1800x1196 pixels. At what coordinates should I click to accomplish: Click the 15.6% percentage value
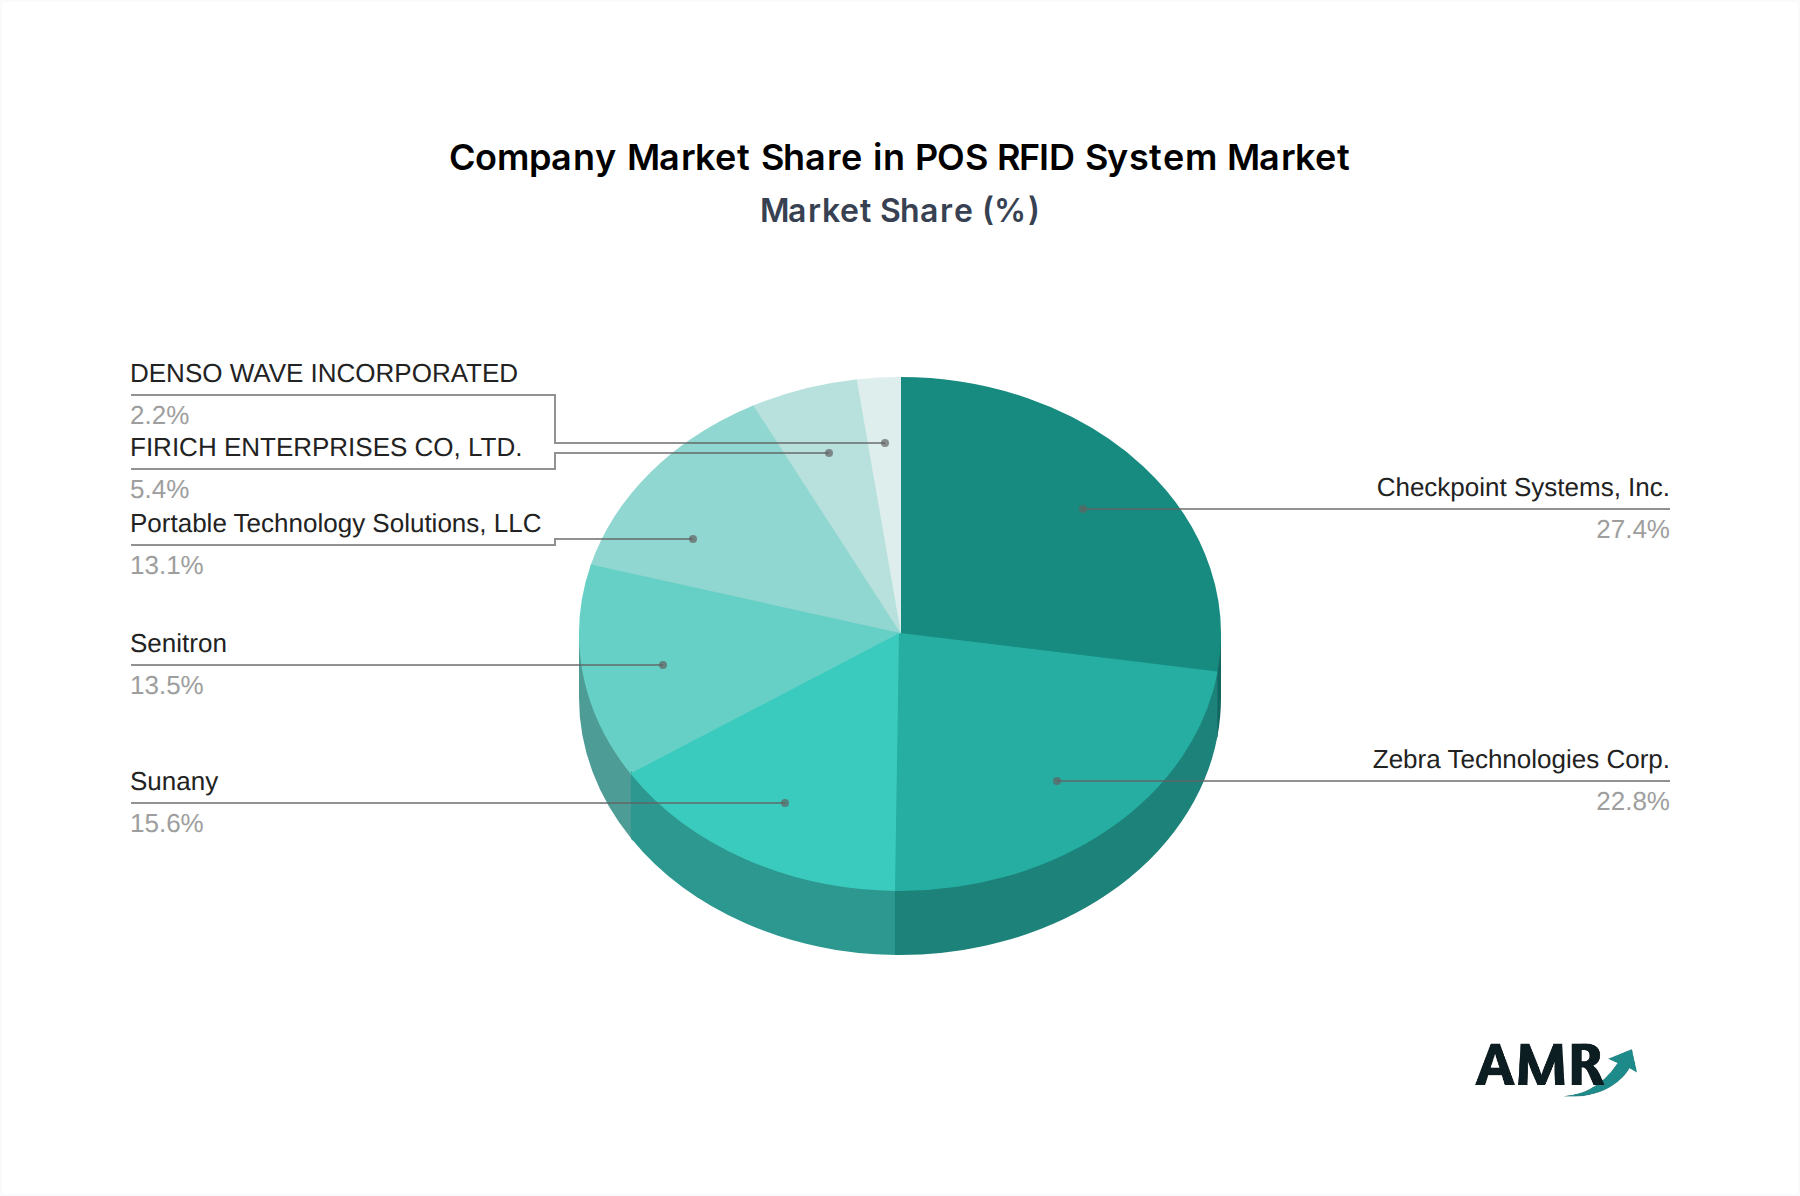[x=167, y=824]
